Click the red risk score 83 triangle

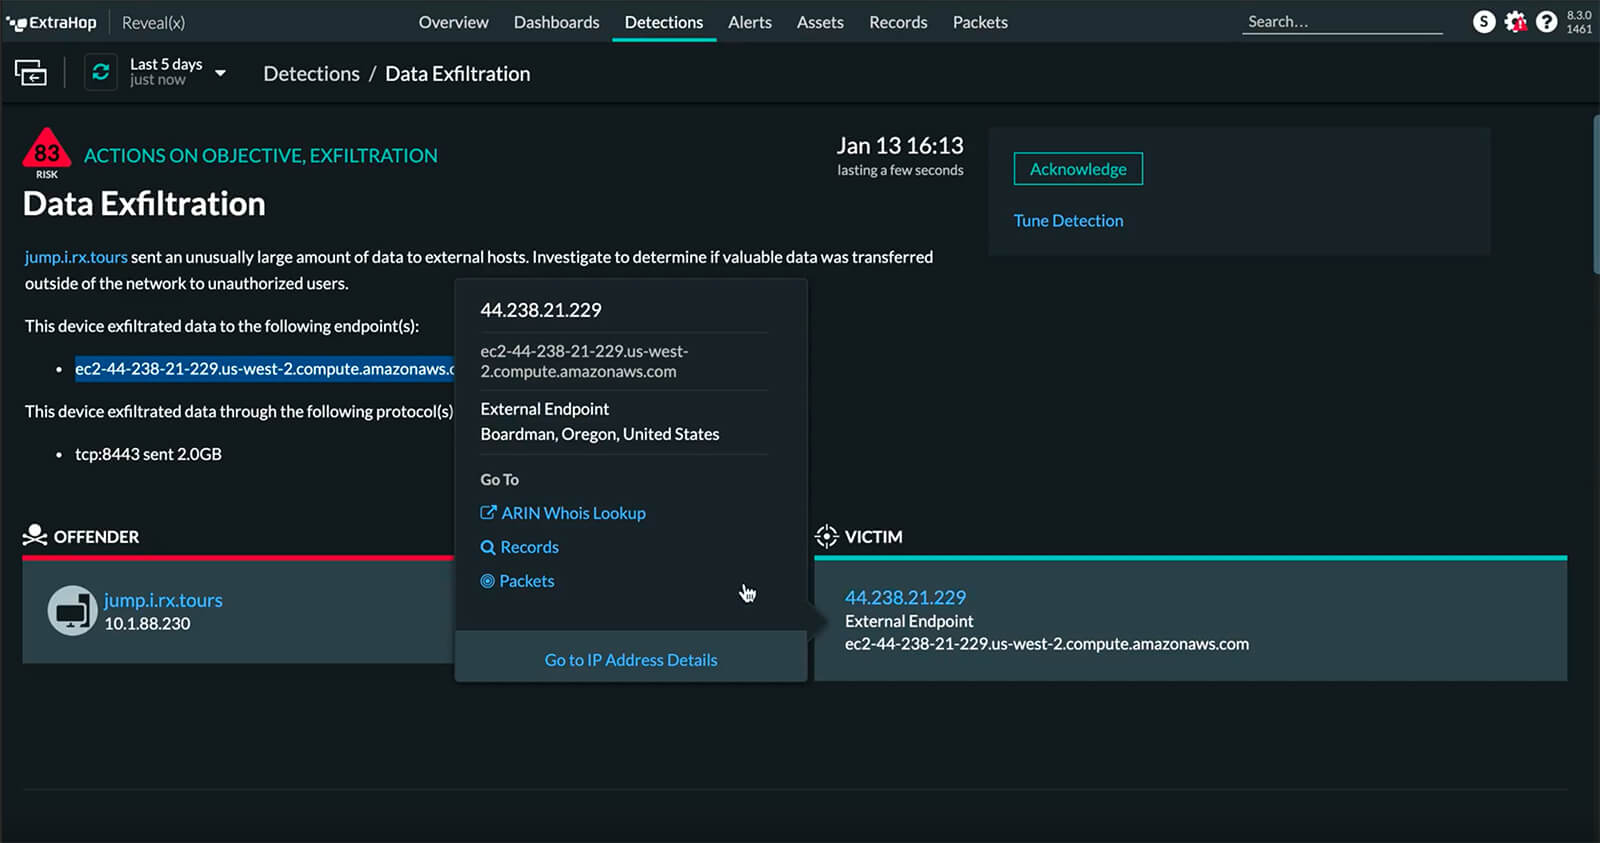(47, 148)
